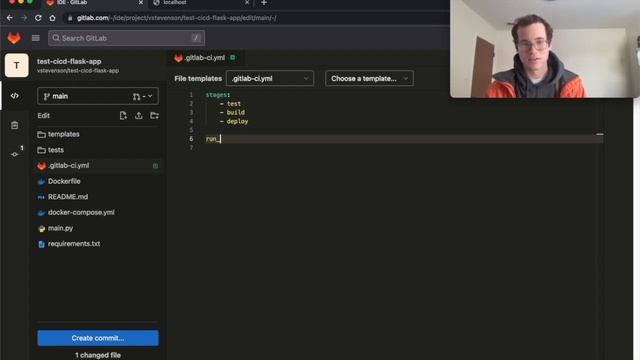Click the deploy stage text on line 4
The width and height of the screenshot is (640, 360).
point(237,122)
